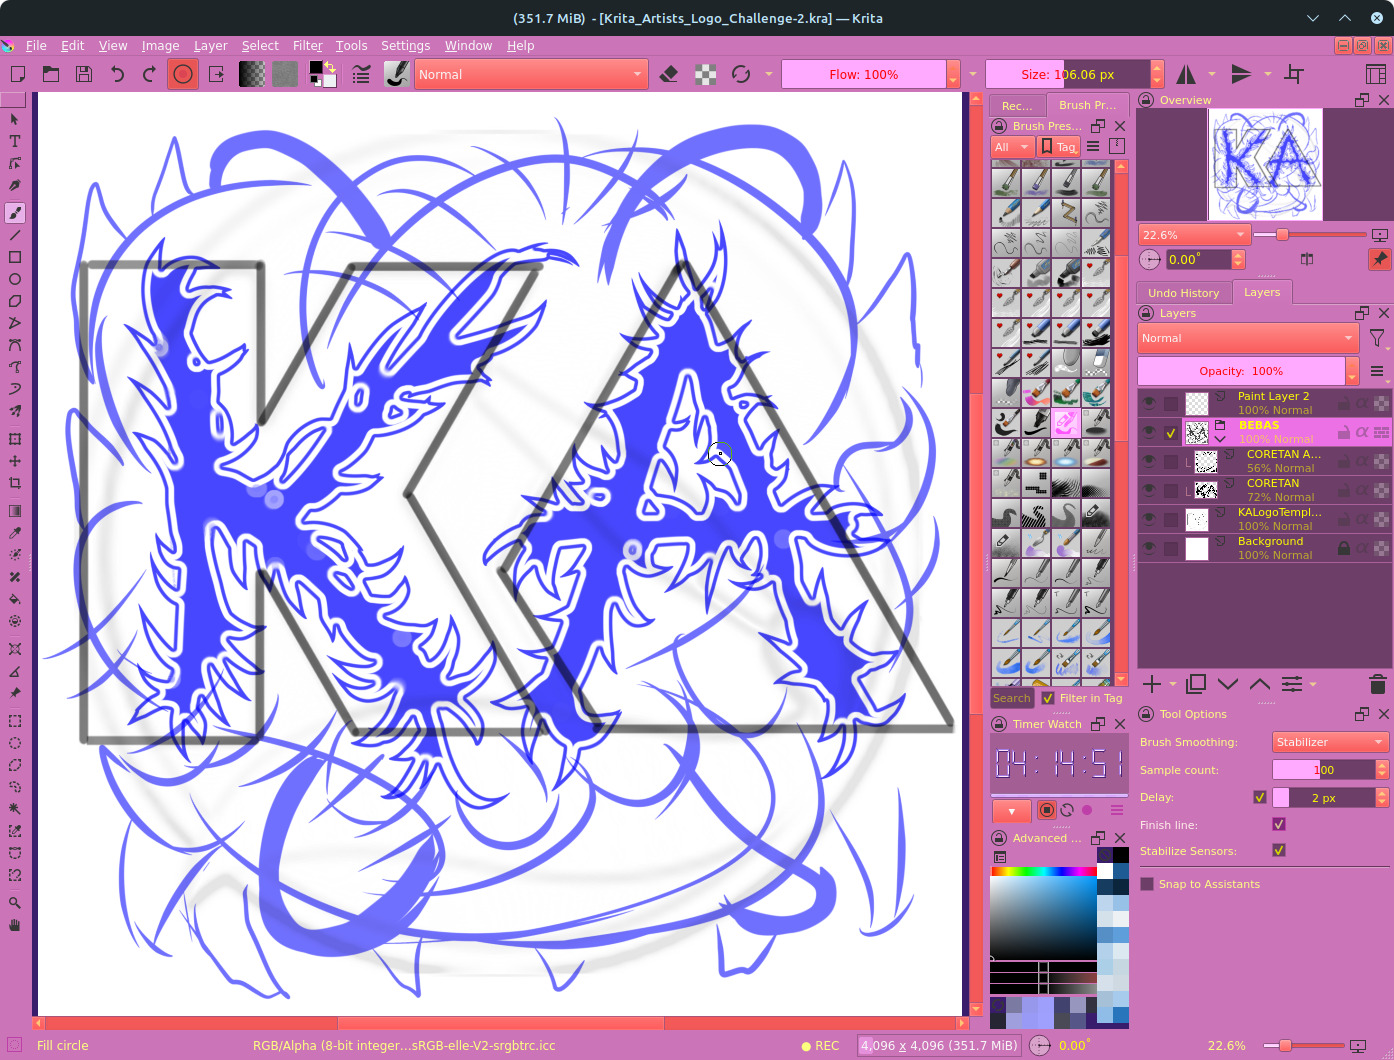Toggle the Delay checkbox
The width and height of the screenshot is (1394, 1060).
(1260, 797)
